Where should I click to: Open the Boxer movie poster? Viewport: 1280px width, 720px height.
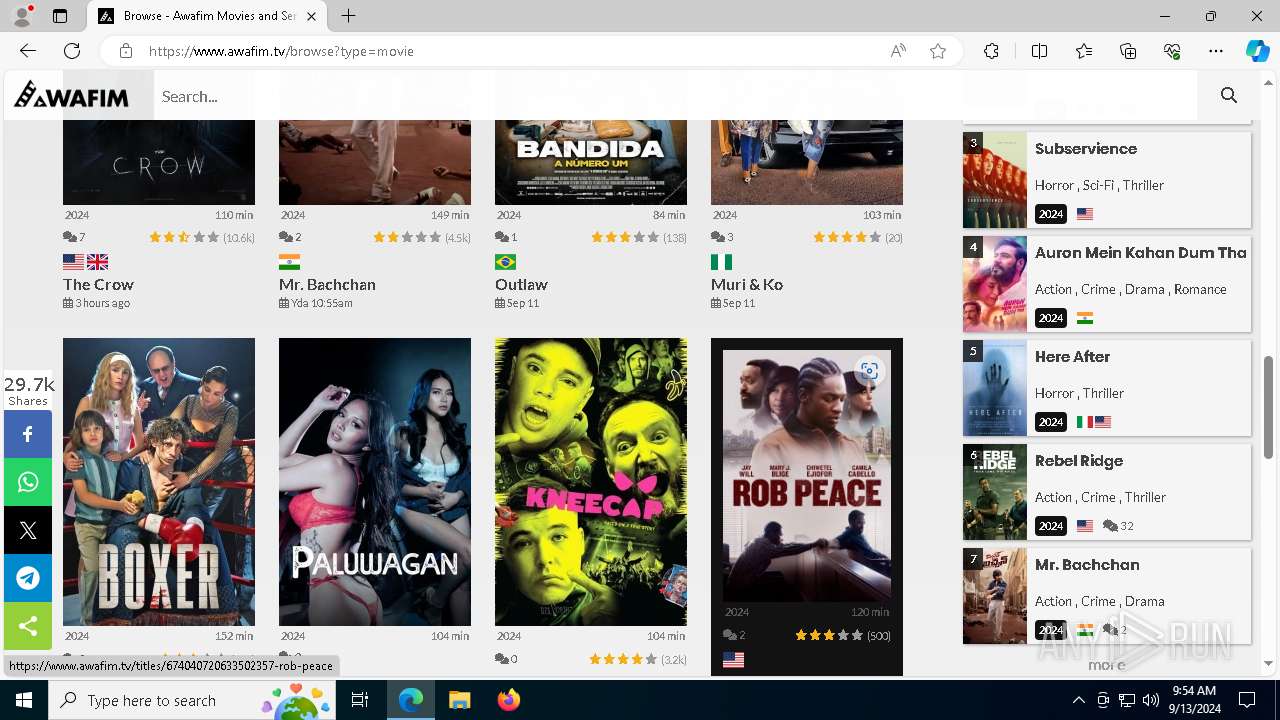pos(159,482)
